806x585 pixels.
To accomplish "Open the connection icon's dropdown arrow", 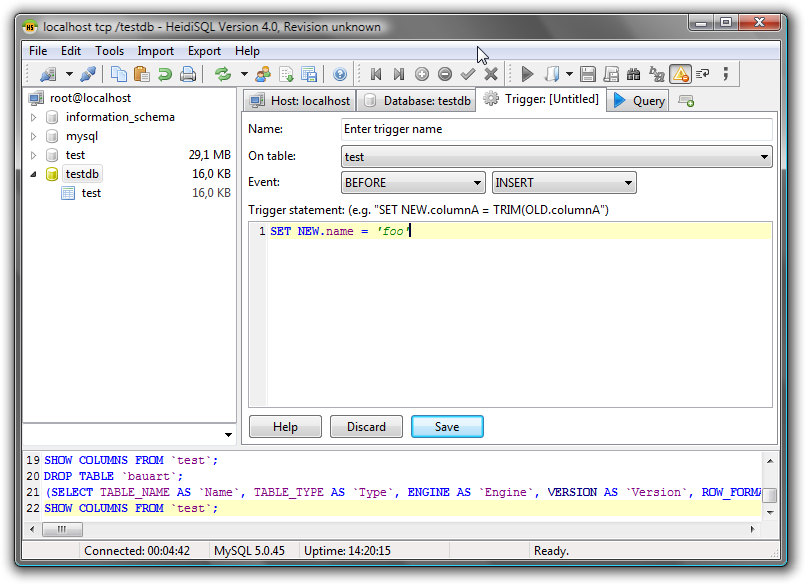I will tap(69, 75).
